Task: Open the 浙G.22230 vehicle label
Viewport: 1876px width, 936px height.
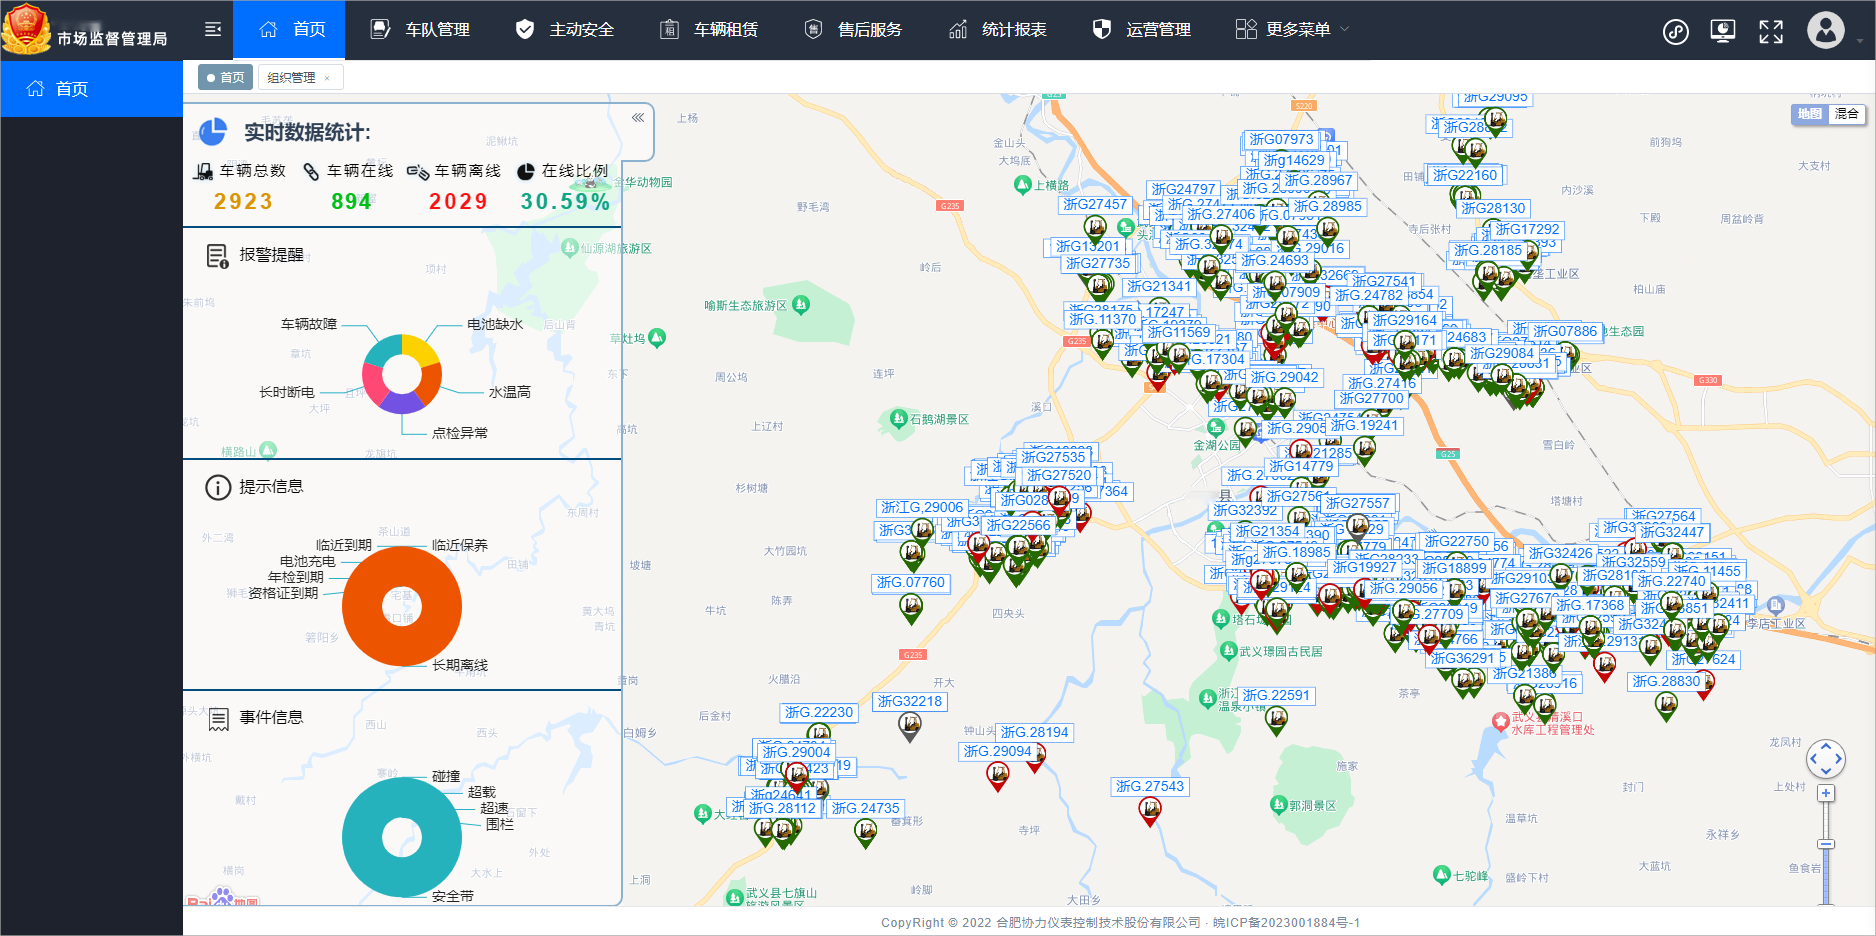Action: pyautogui.click(x=819, y=713)
